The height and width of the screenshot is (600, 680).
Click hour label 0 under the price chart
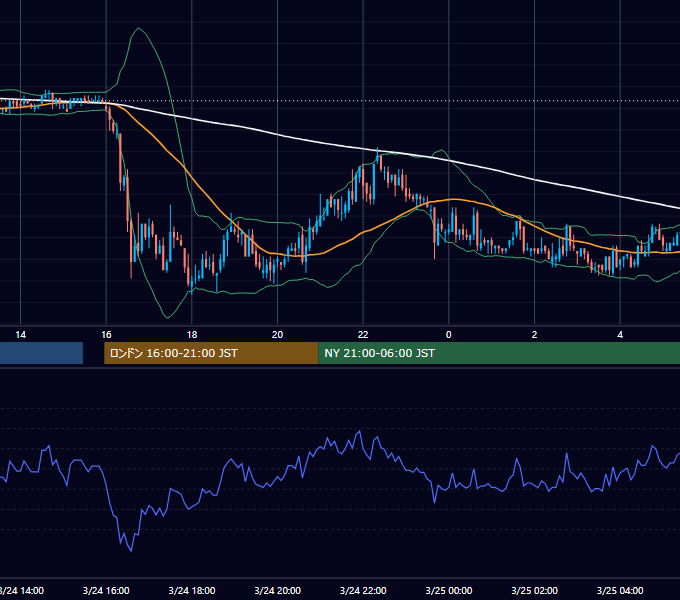tap(449, 335)
